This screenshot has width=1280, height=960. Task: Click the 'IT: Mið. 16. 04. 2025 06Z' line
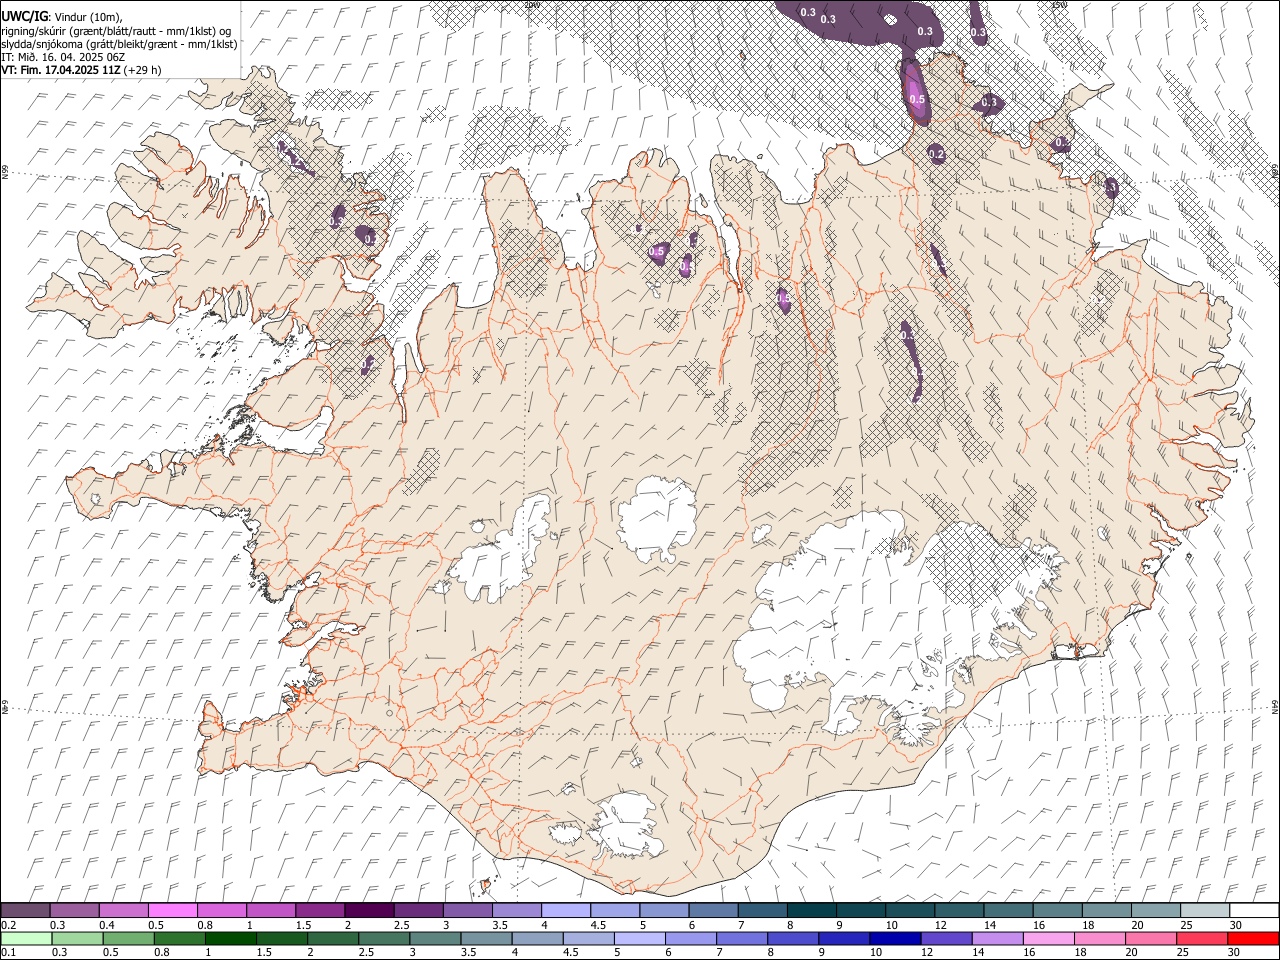[x=63, y=57]
